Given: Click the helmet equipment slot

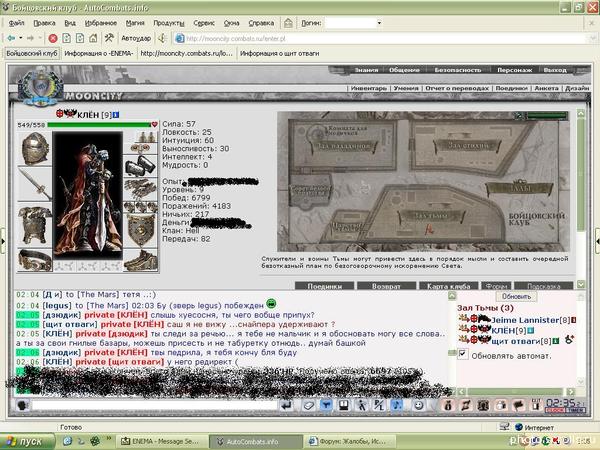Looking at the screenshot, I should [x=35, y=148].
